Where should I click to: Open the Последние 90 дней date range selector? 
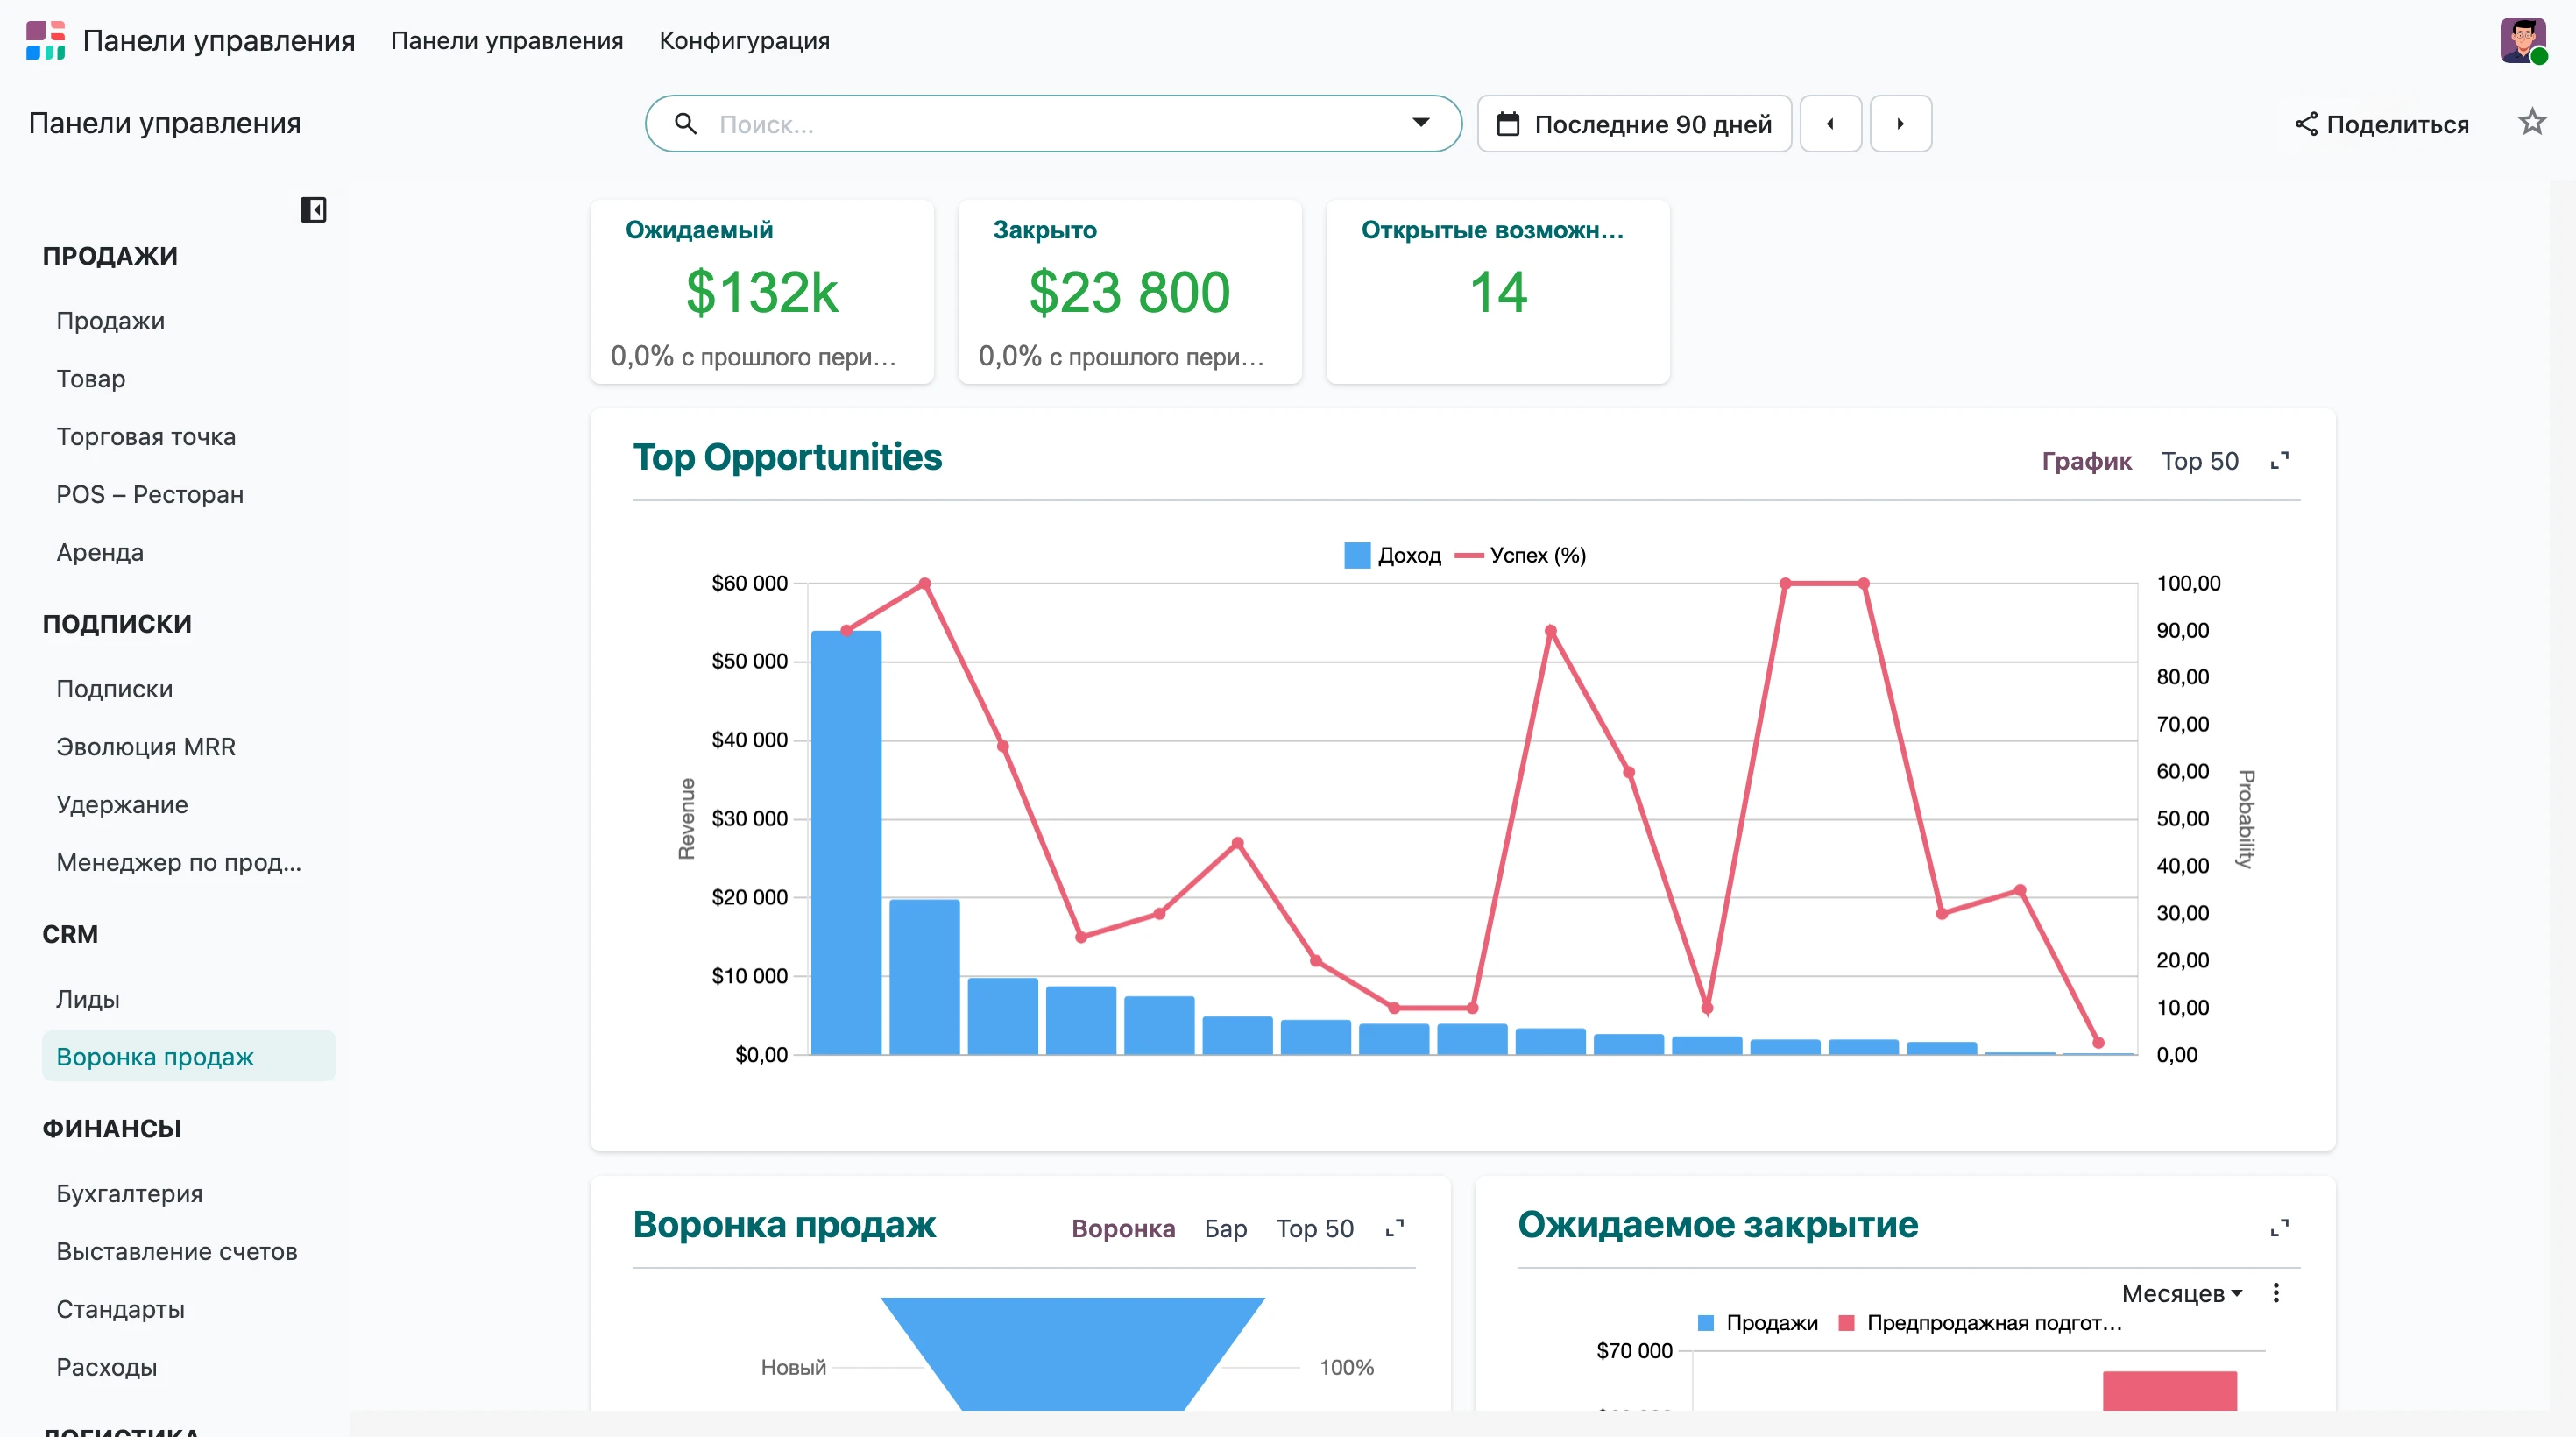point(1634,124)
